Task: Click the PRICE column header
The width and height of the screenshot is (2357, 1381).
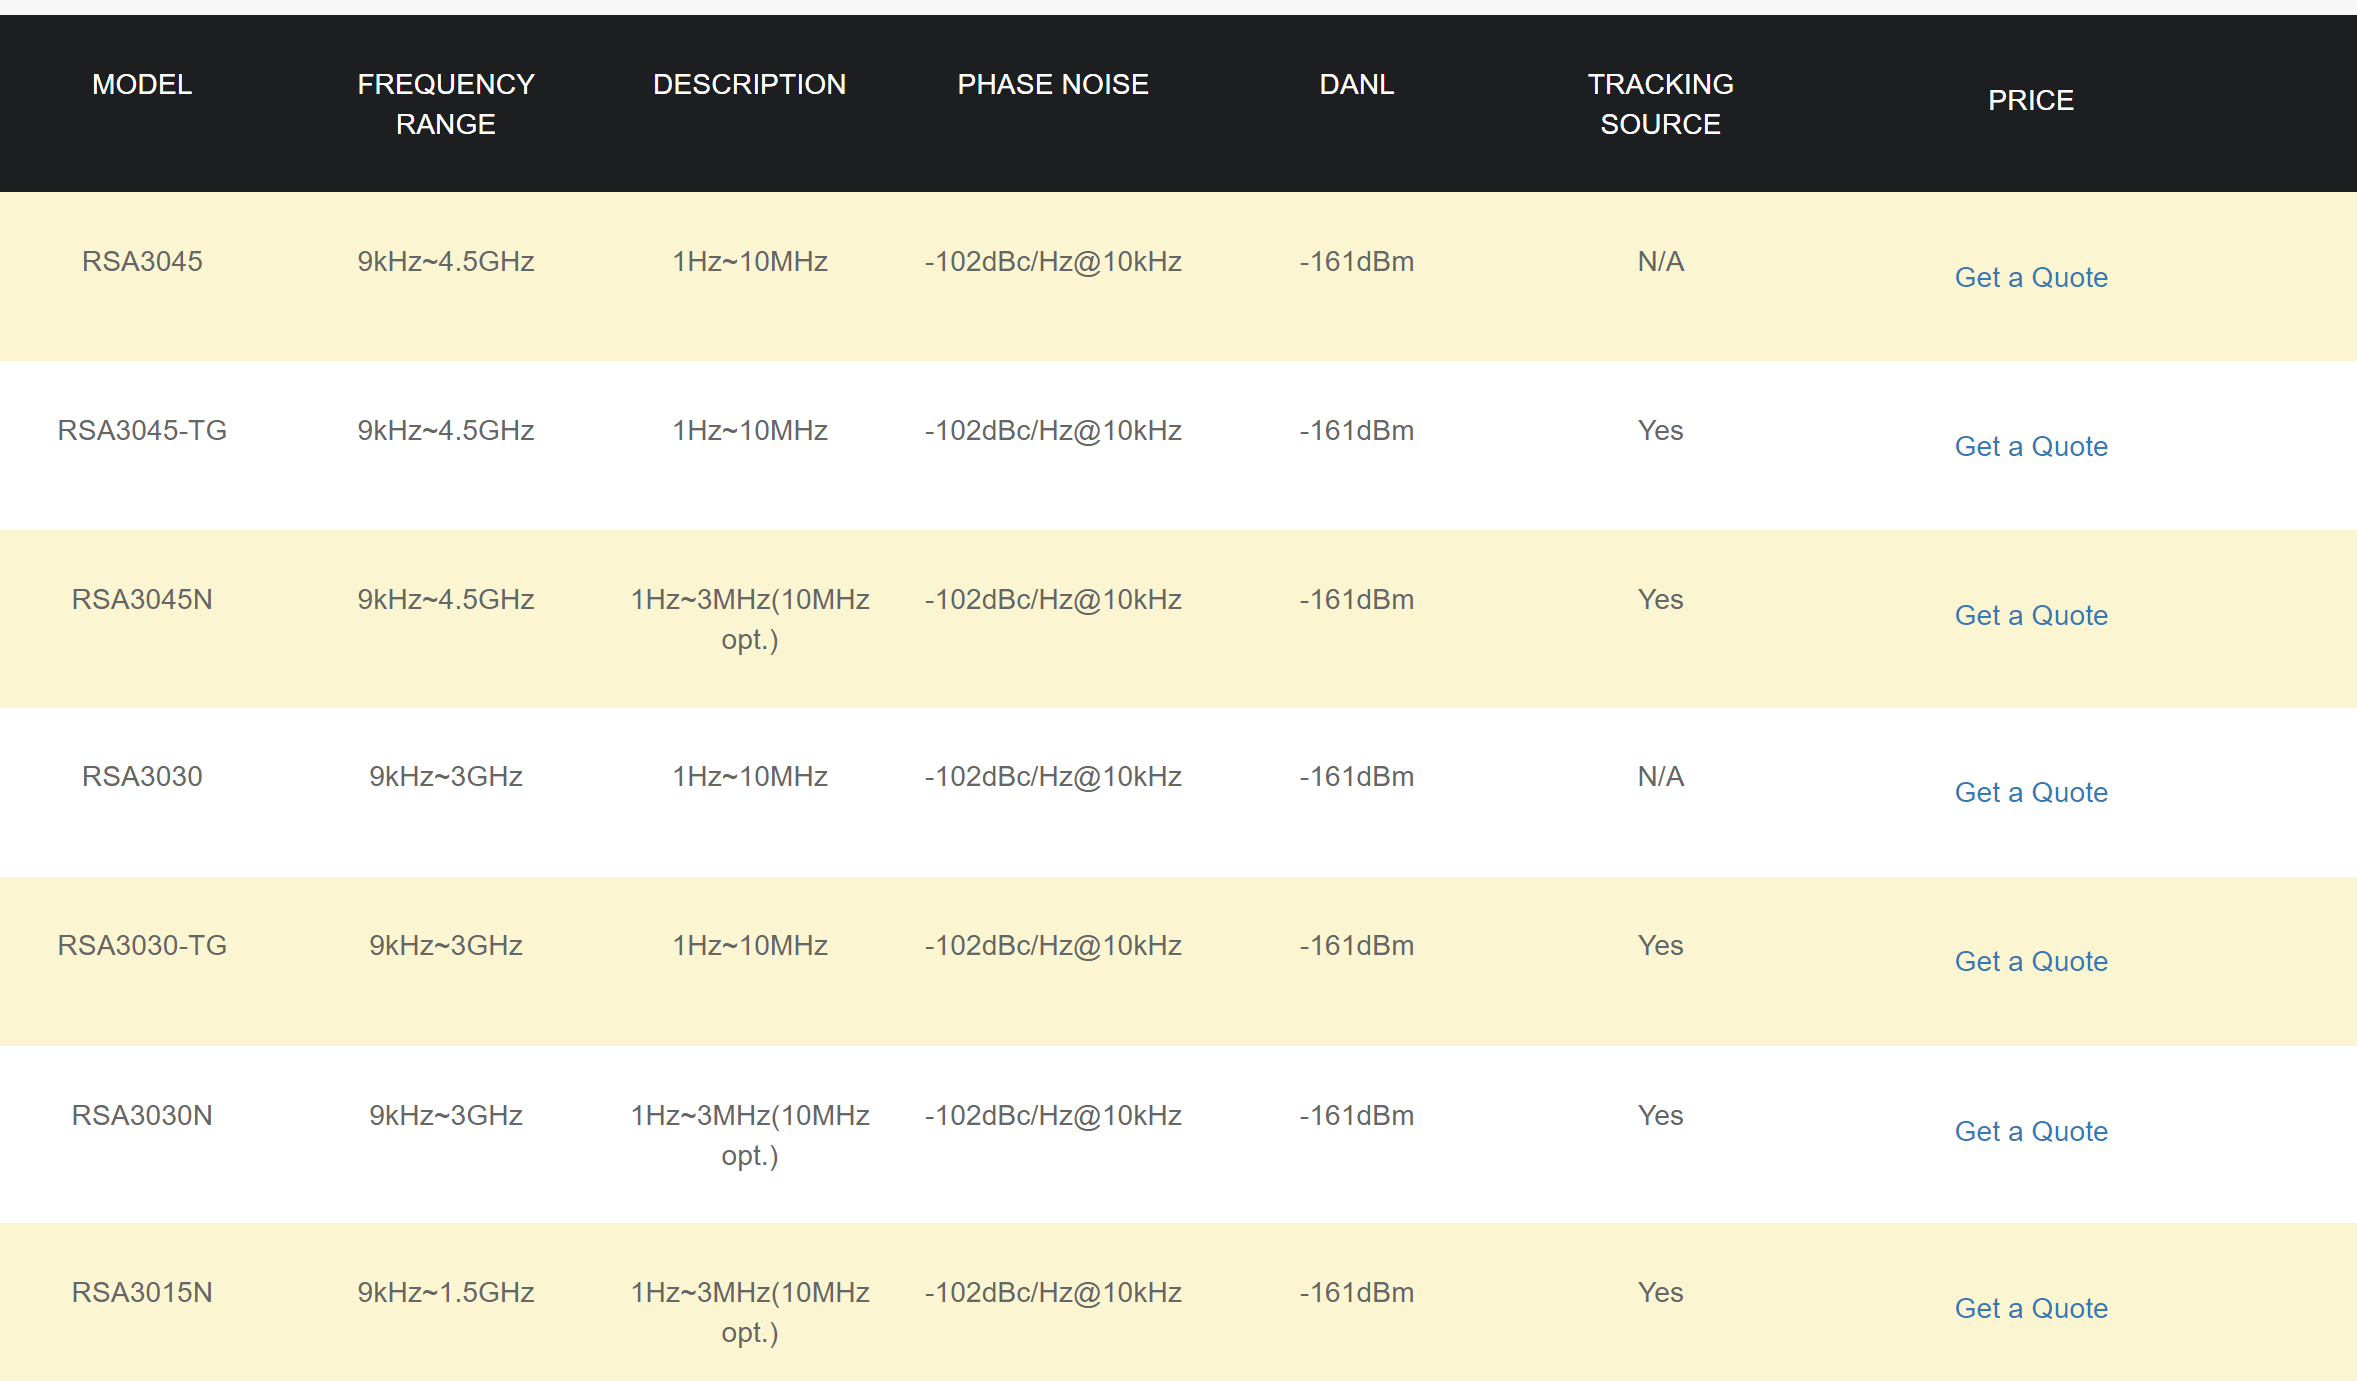Action: (x=2031, y=100)
